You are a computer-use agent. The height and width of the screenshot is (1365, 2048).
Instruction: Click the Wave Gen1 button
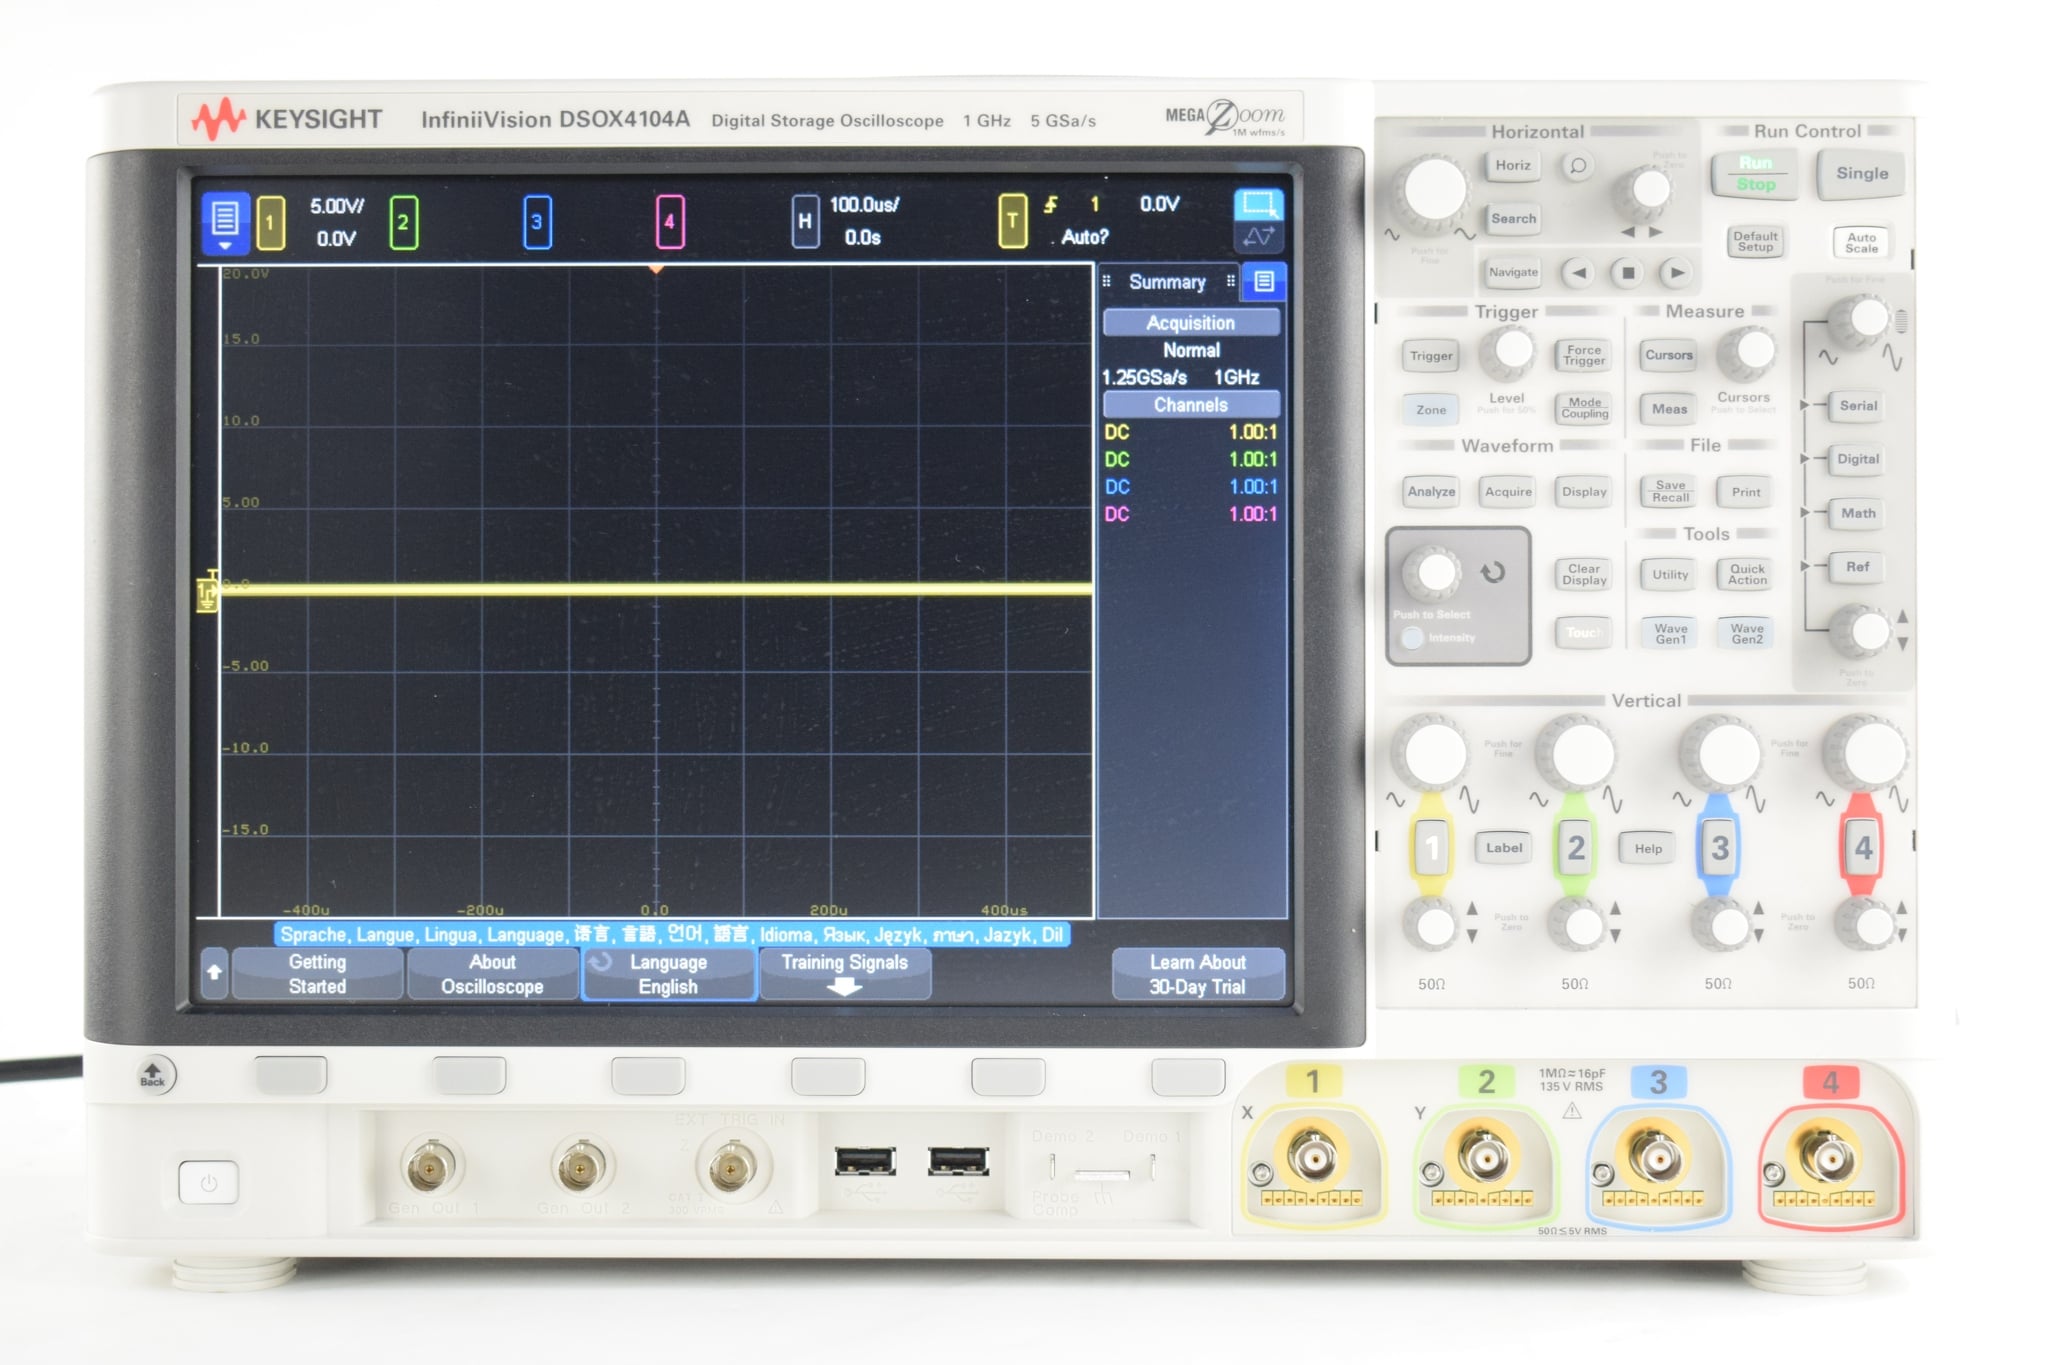[1670, 633]
